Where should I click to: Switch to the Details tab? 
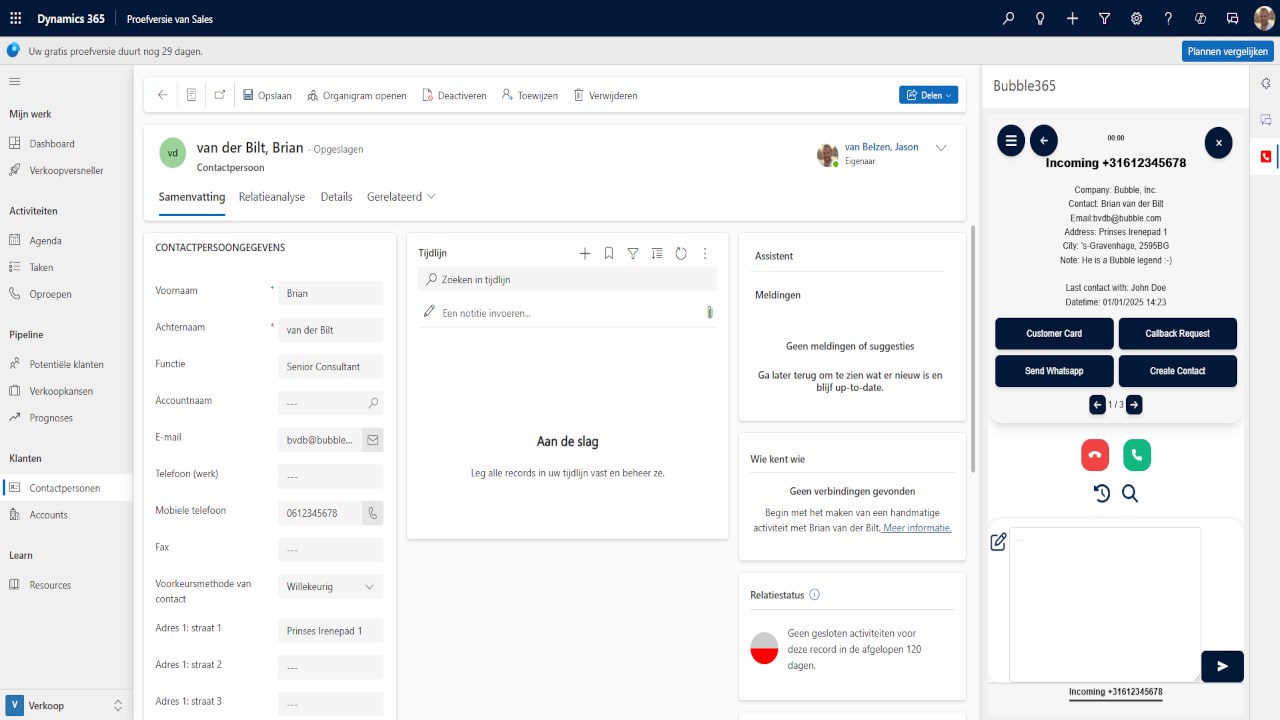pyautogui.click(x=337, y=197)
